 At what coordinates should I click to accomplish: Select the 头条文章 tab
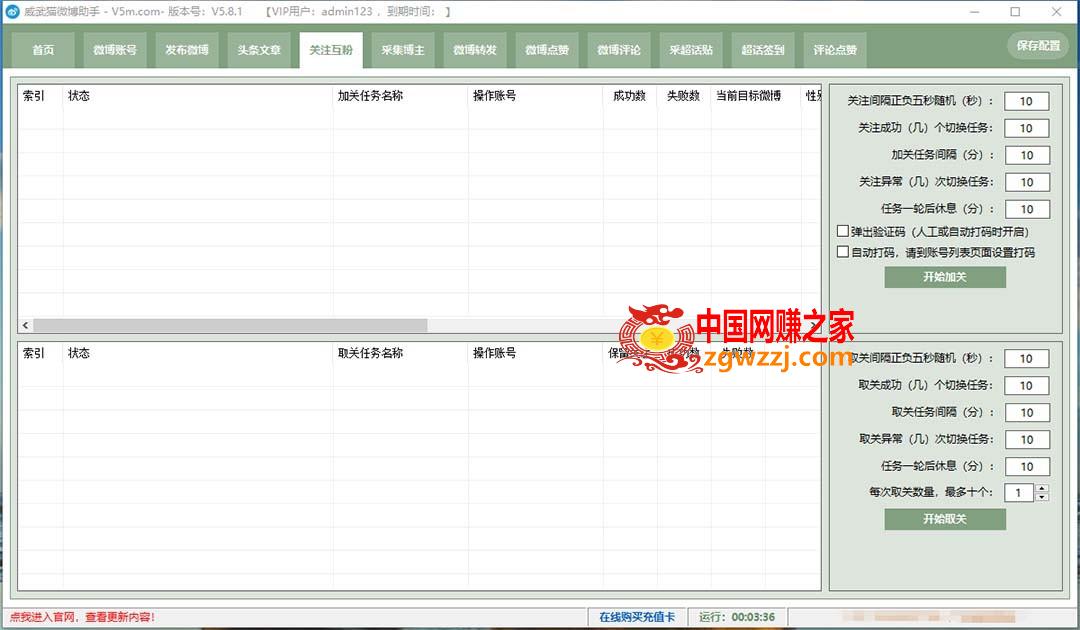[x=259, y=50]
